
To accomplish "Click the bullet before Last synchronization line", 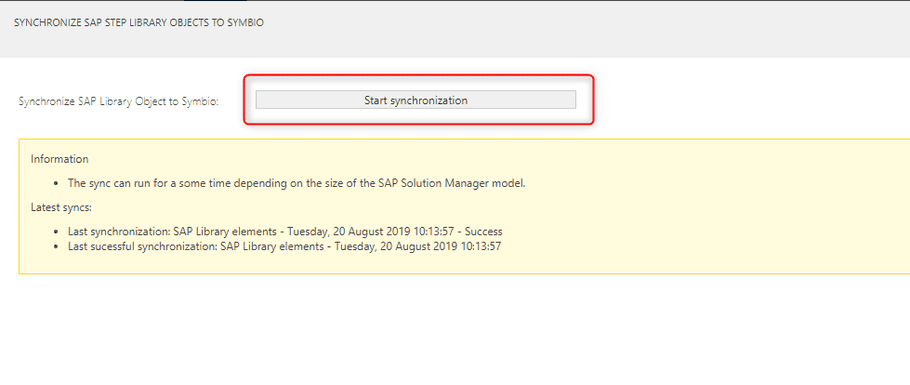I will (56, 232).
